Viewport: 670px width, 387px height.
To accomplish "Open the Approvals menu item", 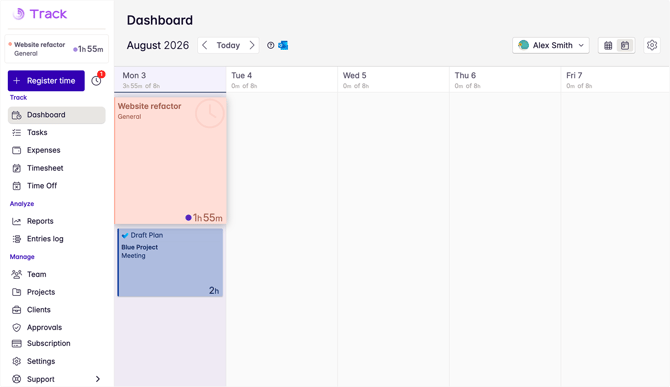I will (56, 328).
